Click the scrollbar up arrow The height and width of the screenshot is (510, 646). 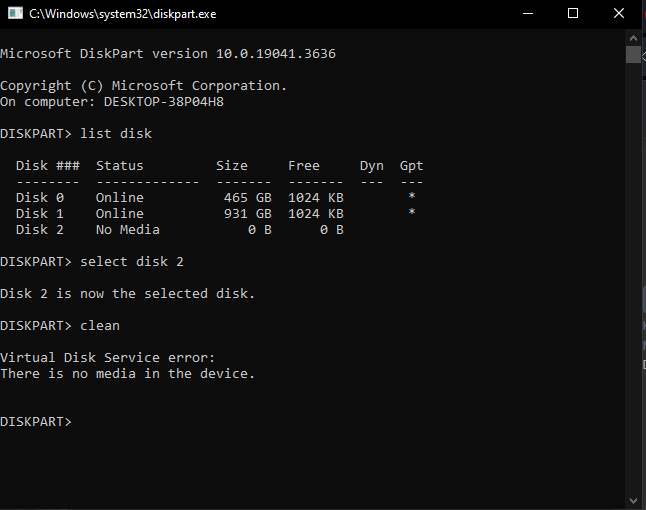(633, 37)
